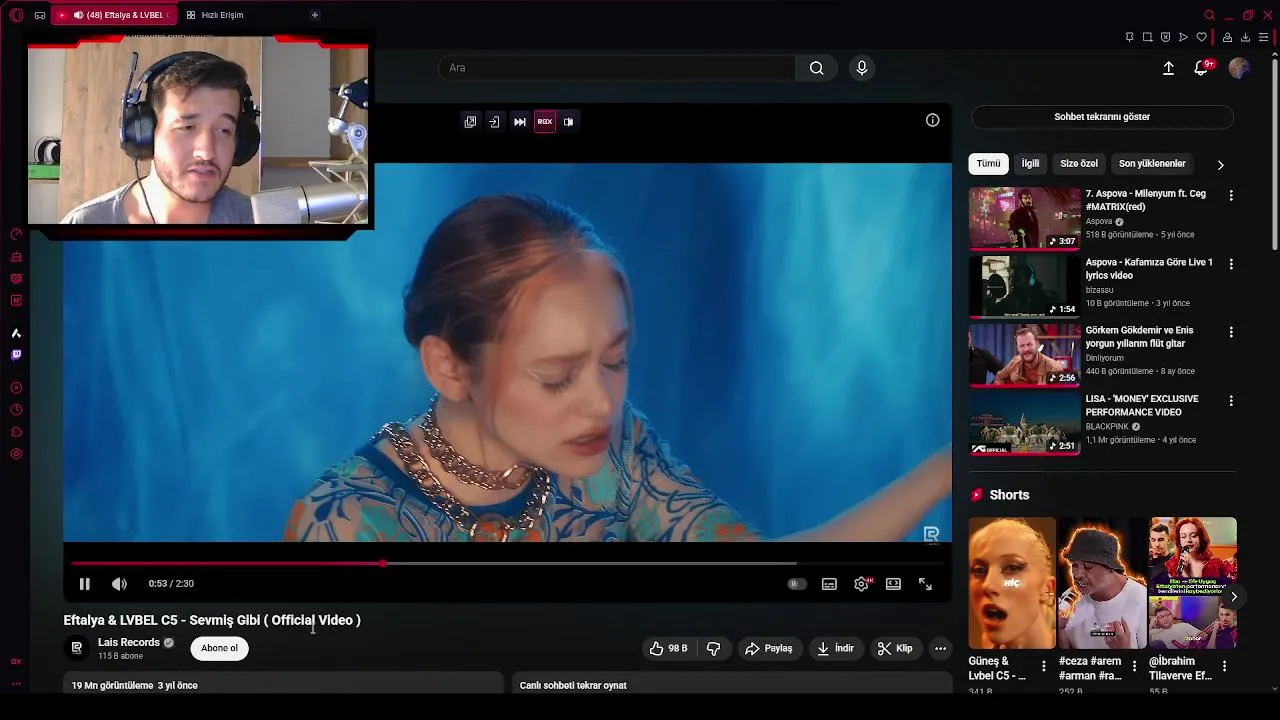Click the Abone ol subscribe button

pyautogui.click(x=219, y=648)
